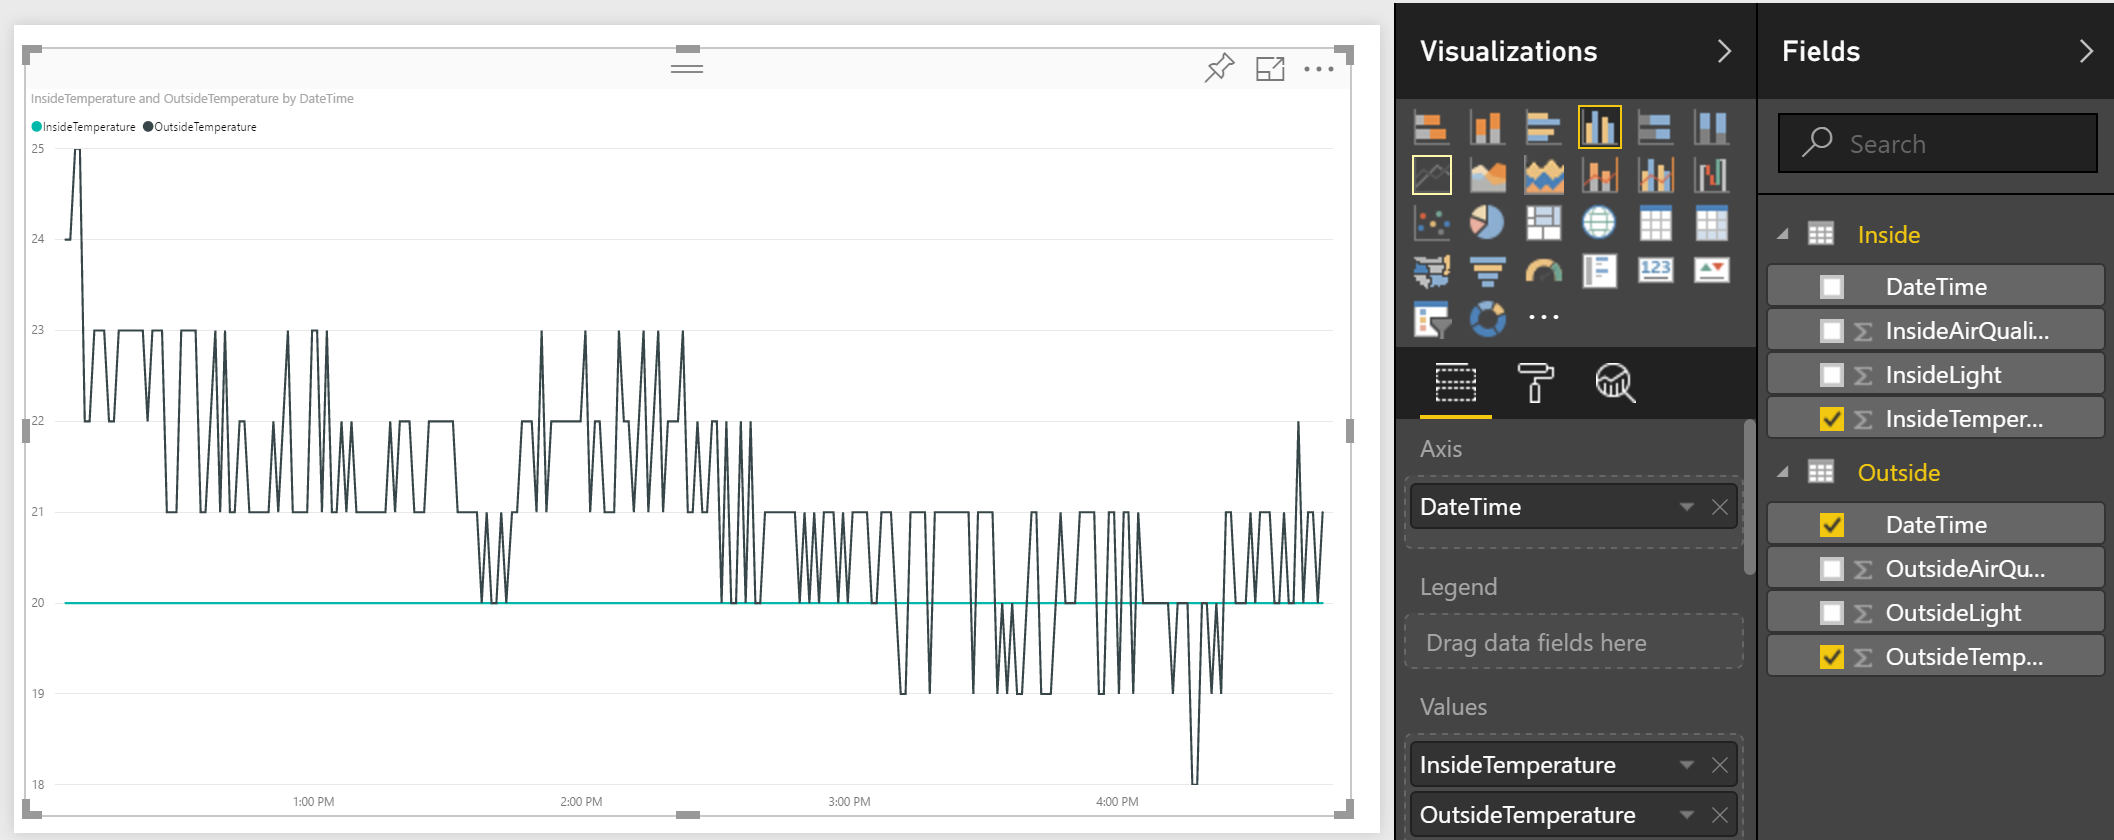The width and height of the screenshot is (2114, 840).
Task: Remove OutsideTemperature from Values
Action: pyautogui.click(x=1720, y=815)
